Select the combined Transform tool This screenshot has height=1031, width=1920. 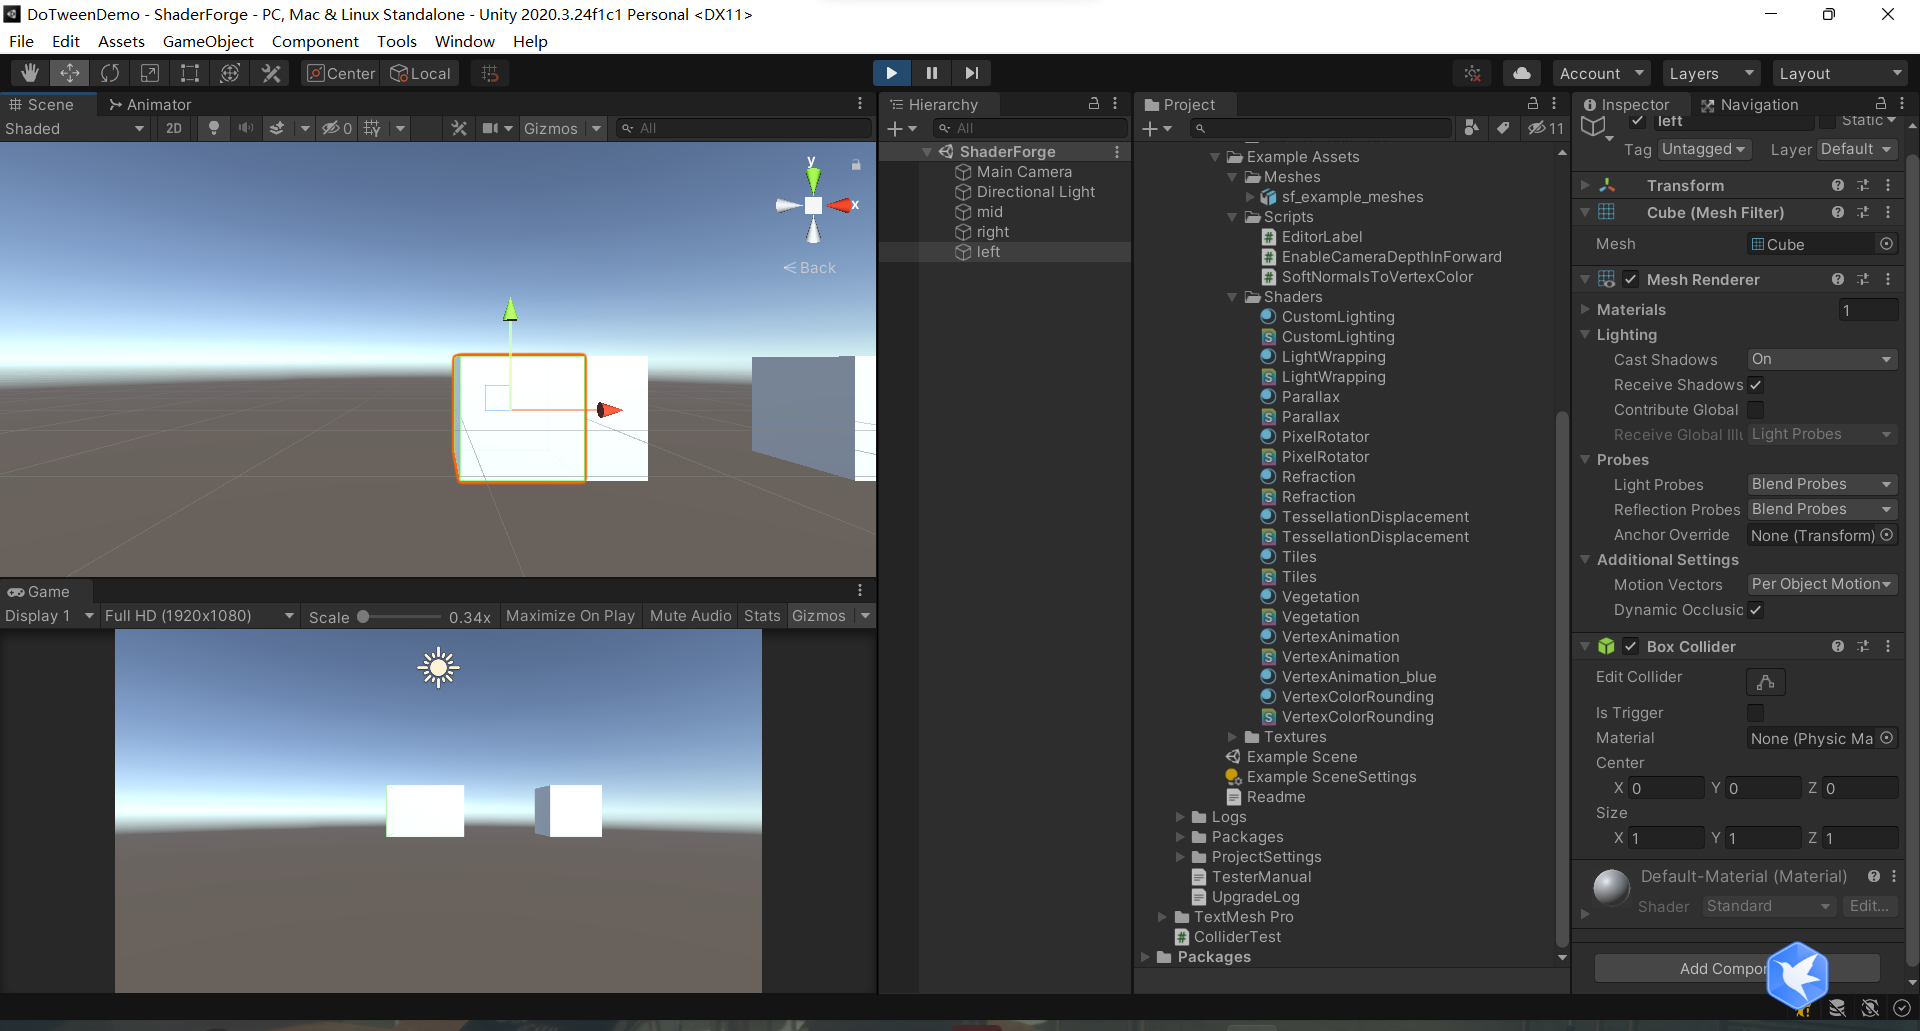coord(230,73)
